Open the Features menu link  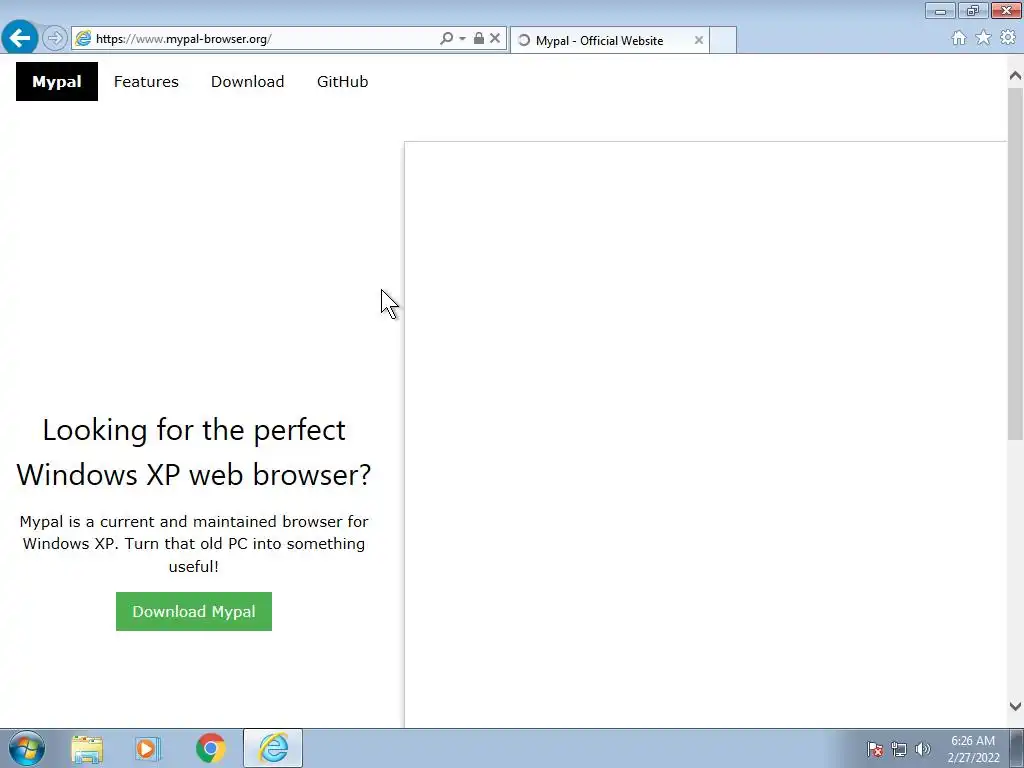pyautogui.click(x=146, y=82)
